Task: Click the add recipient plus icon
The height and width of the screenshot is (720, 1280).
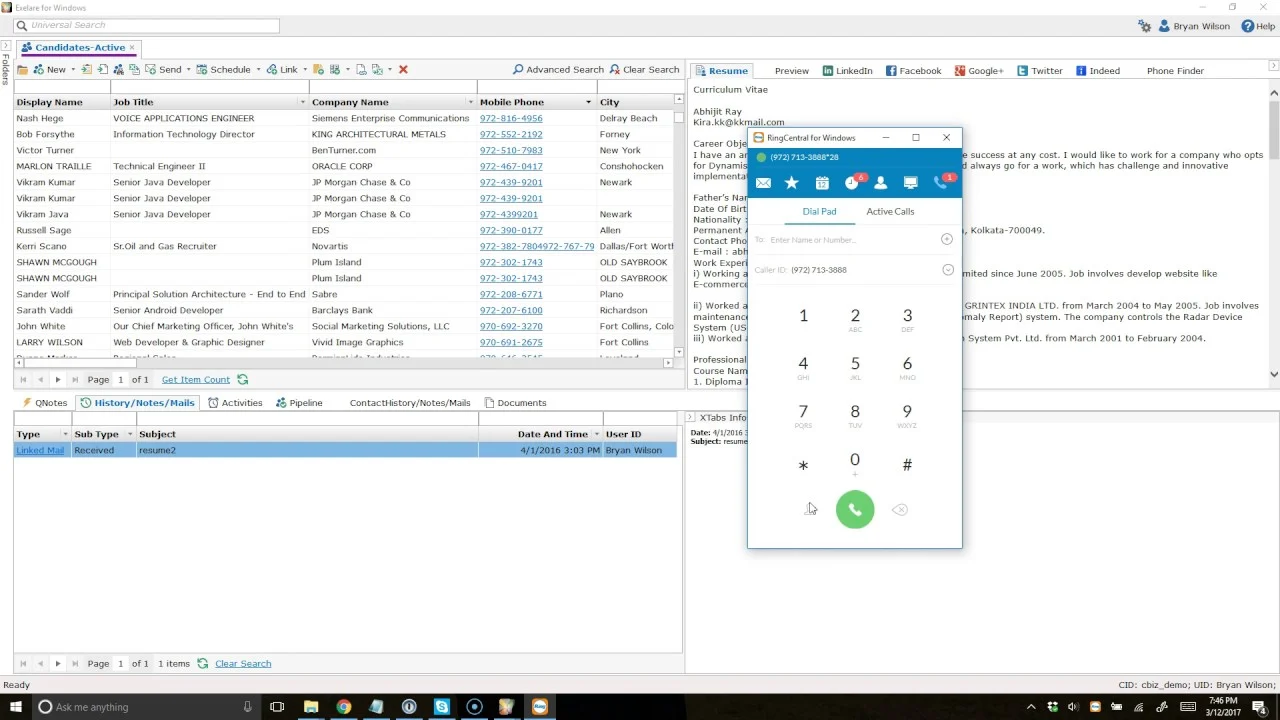Action: 947,239
